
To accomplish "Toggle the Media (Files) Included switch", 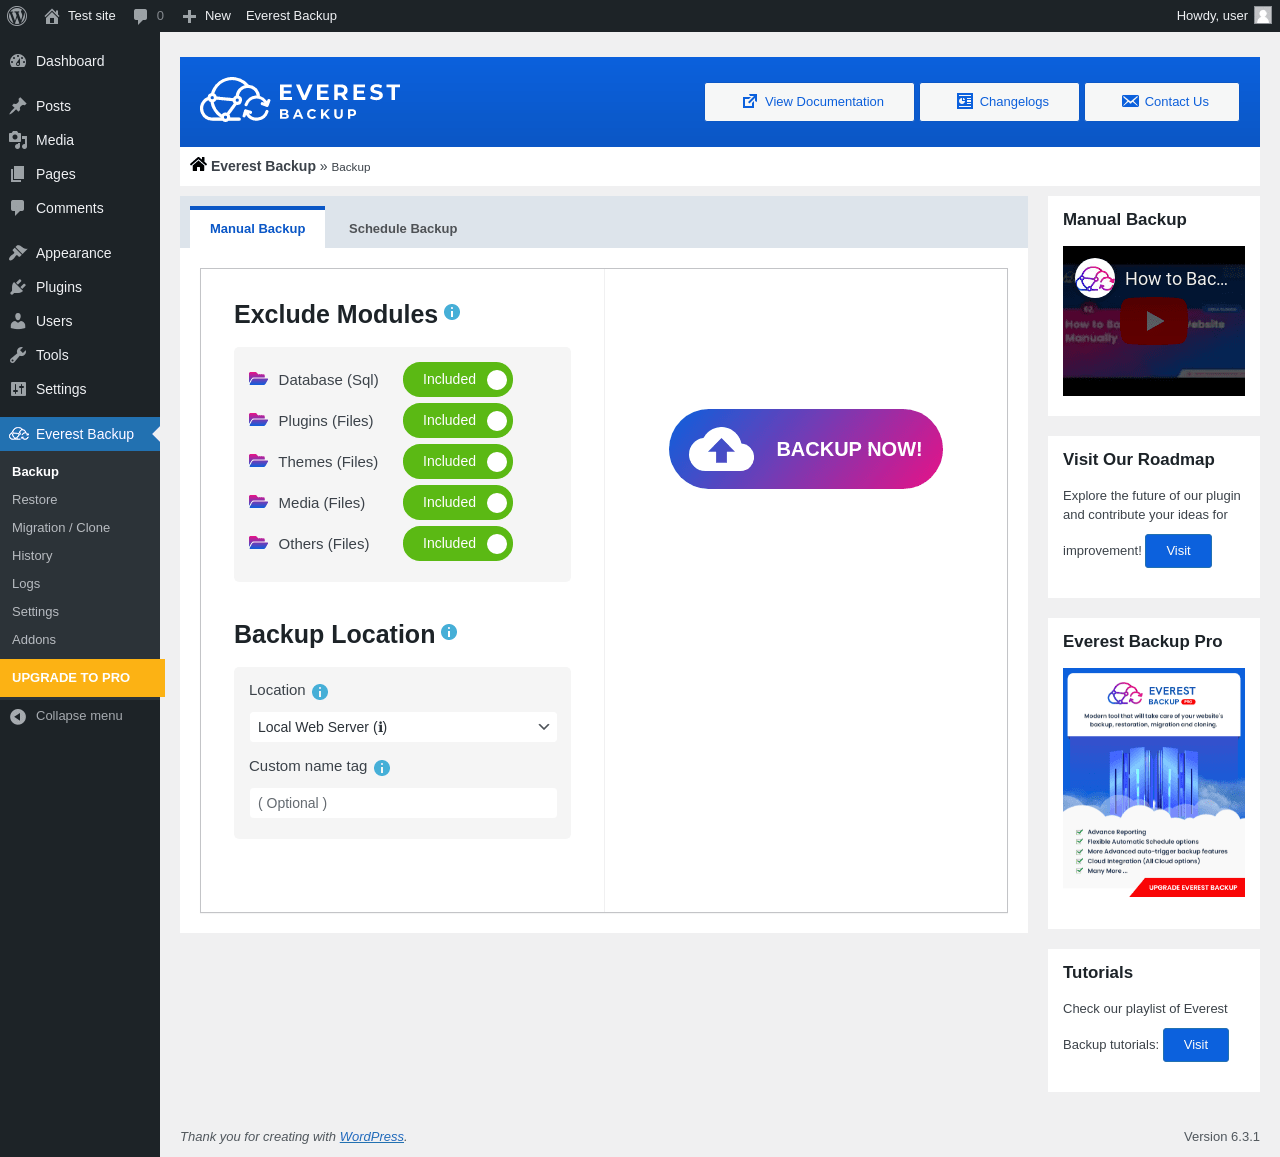I will click(458, 503).
